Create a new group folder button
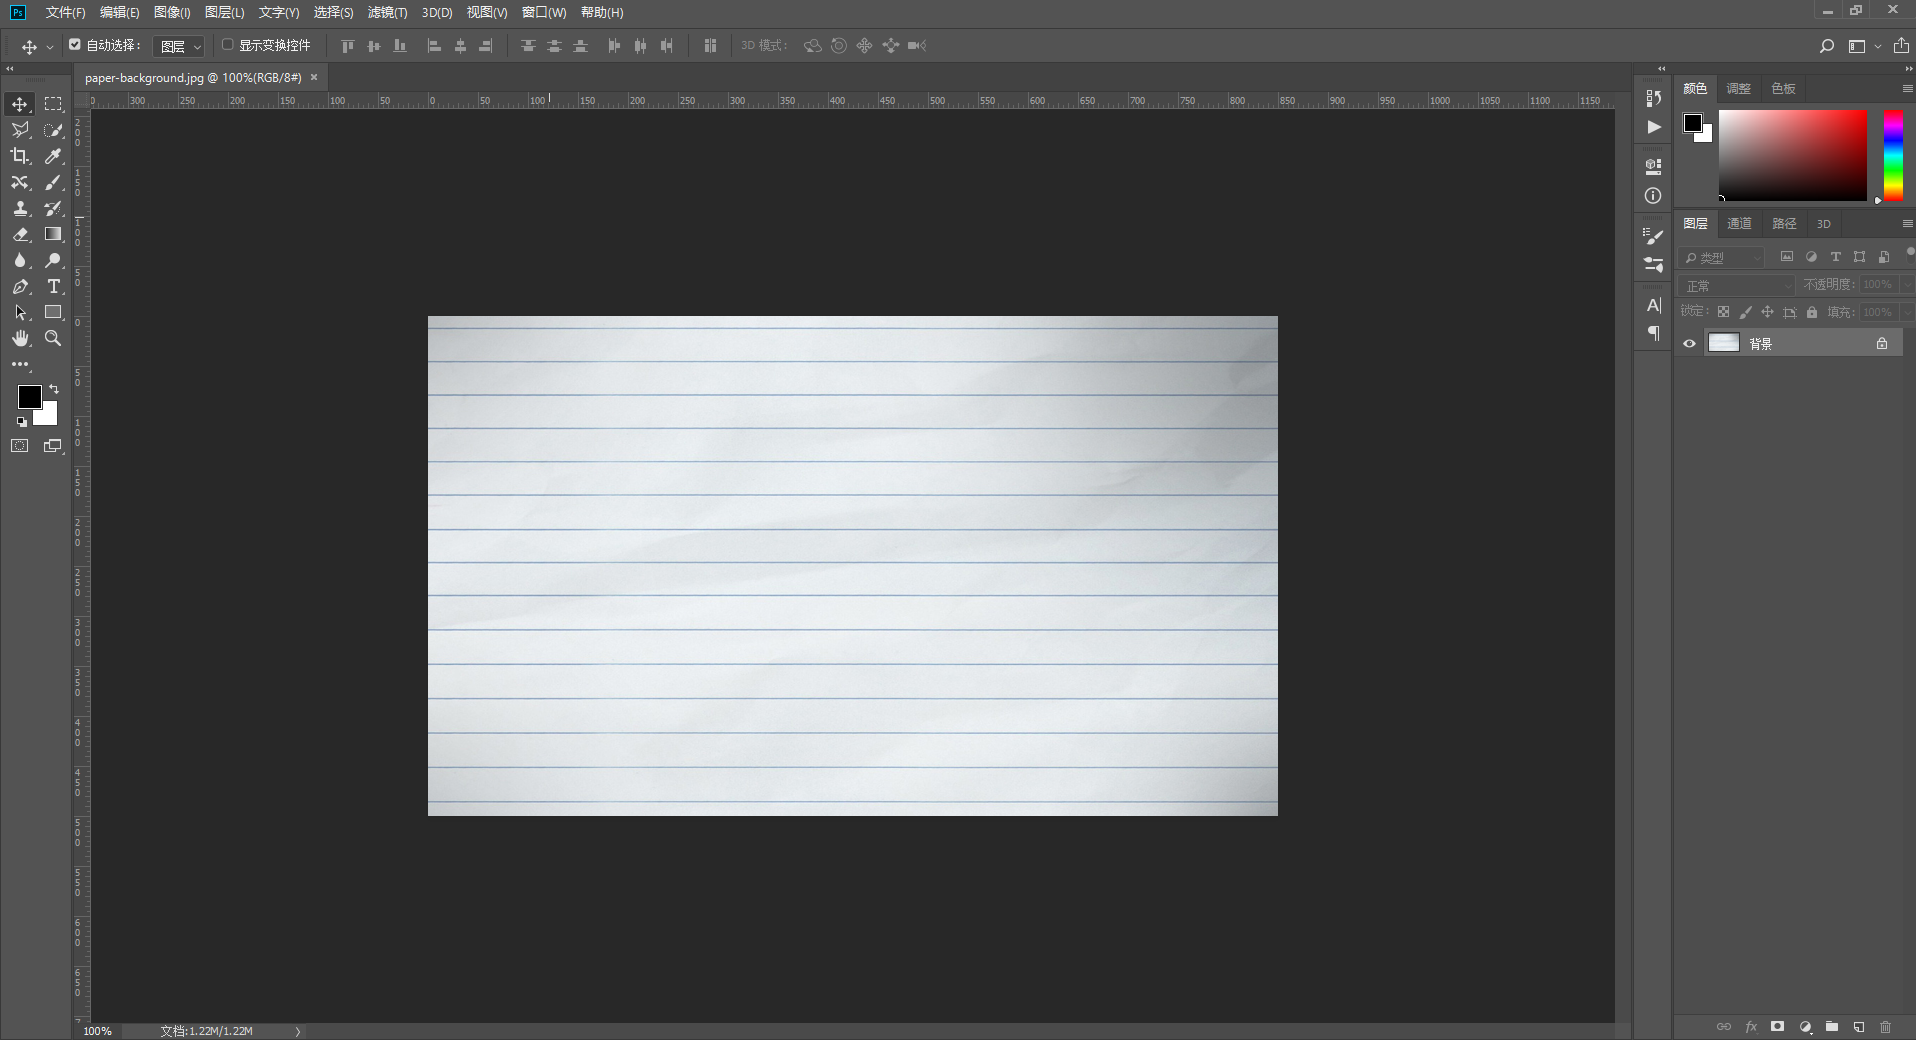 click(1831, 1027)
